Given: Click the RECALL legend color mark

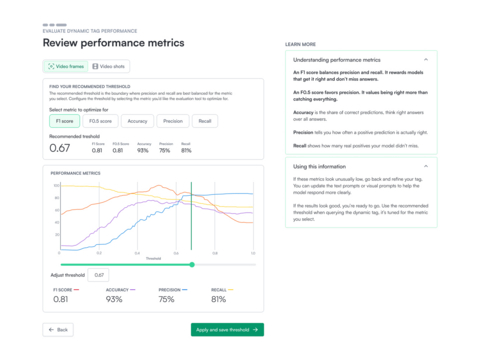Looking at the screenshot, I should click(x=231, y=290).
